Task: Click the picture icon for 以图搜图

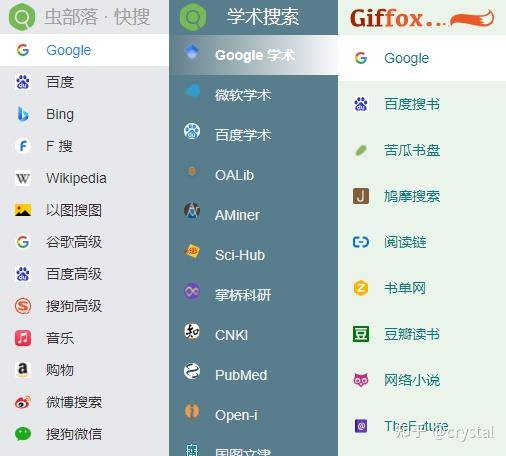Action: pos(23,210)
